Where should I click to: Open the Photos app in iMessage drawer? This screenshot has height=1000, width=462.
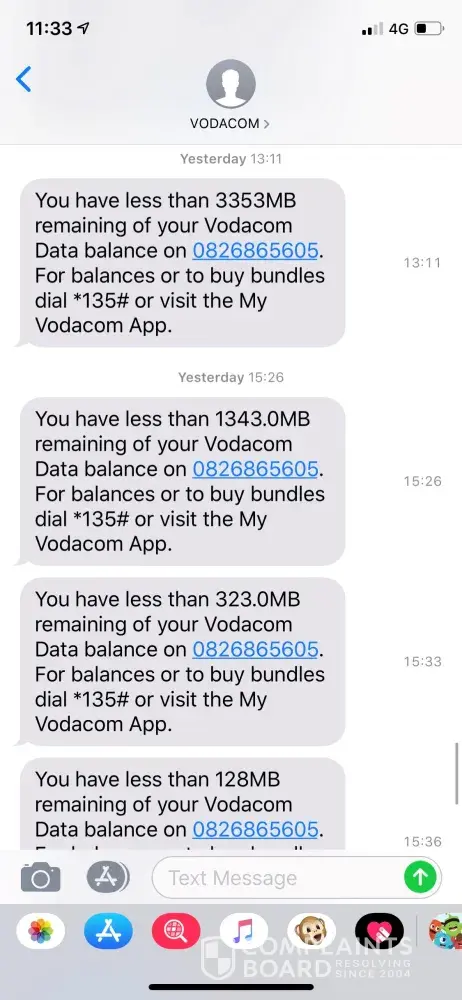pos(41,931)
